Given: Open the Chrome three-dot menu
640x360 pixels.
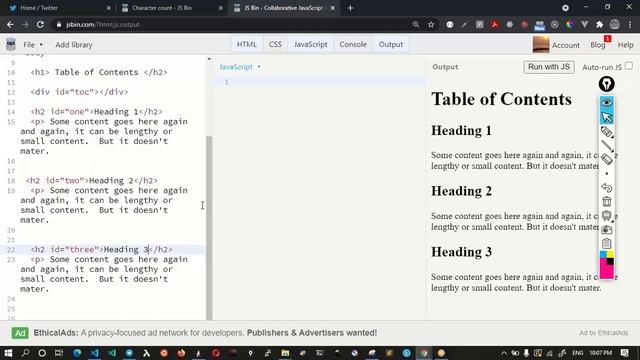Looking at the screenshot, I should pyautogui.click(x=630, y=24).
